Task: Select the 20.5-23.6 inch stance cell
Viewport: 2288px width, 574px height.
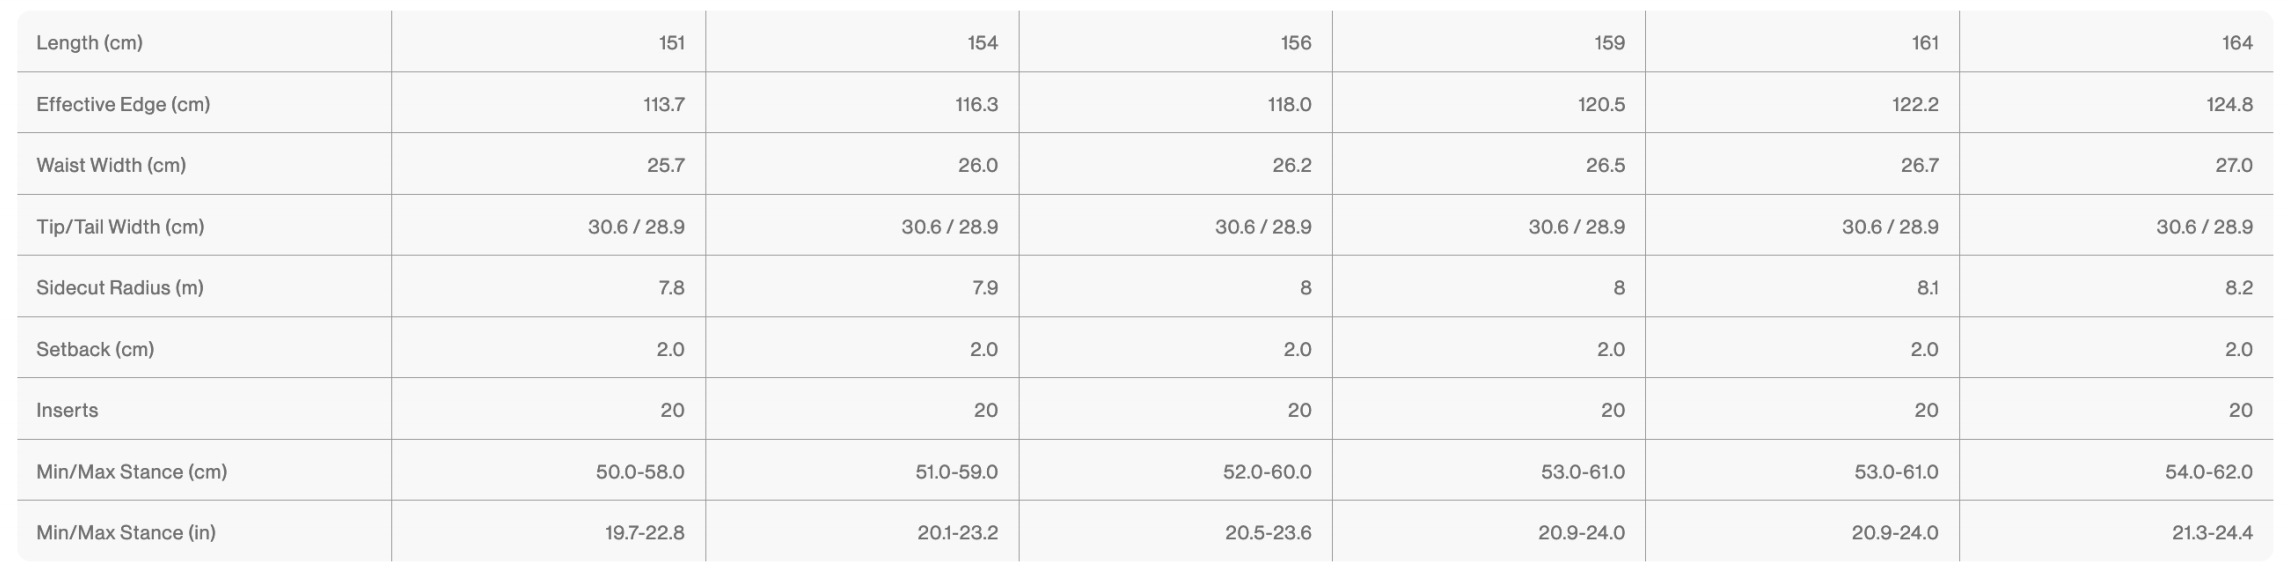Action: pos(1268,533)
